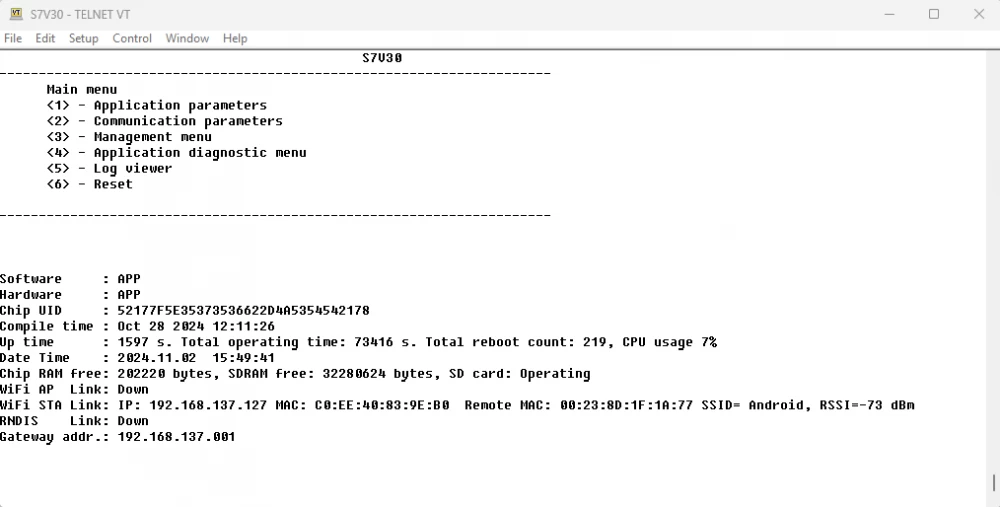The width and height of the screenshot is (1000, 507).
Task: Click the Management menu line
Action: click(x=129, y=136)
